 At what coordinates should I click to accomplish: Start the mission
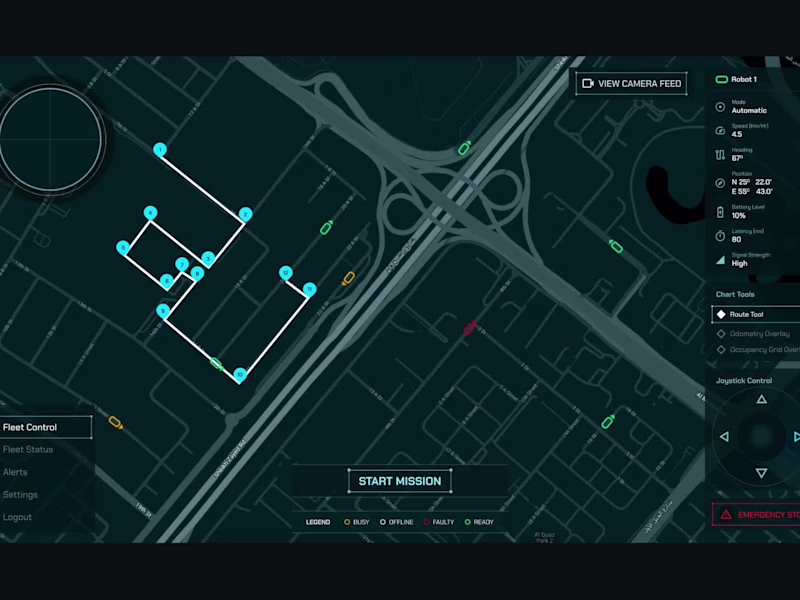pyautogui.click(x=399, y=481)
